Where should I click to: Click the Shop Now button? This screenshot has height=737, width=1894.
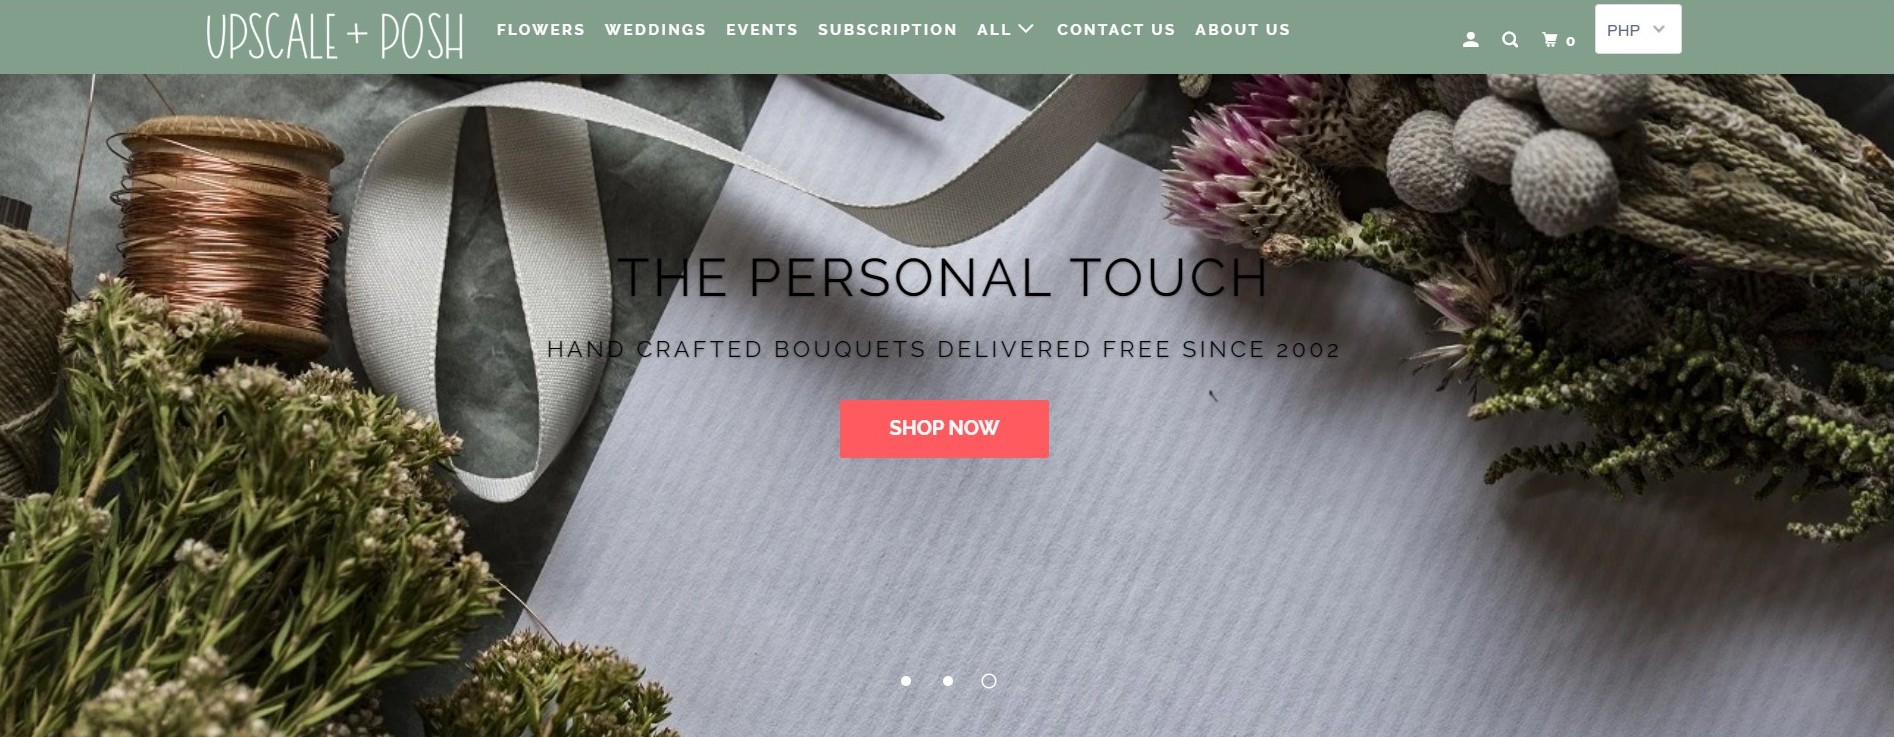[x=944, y=429]
